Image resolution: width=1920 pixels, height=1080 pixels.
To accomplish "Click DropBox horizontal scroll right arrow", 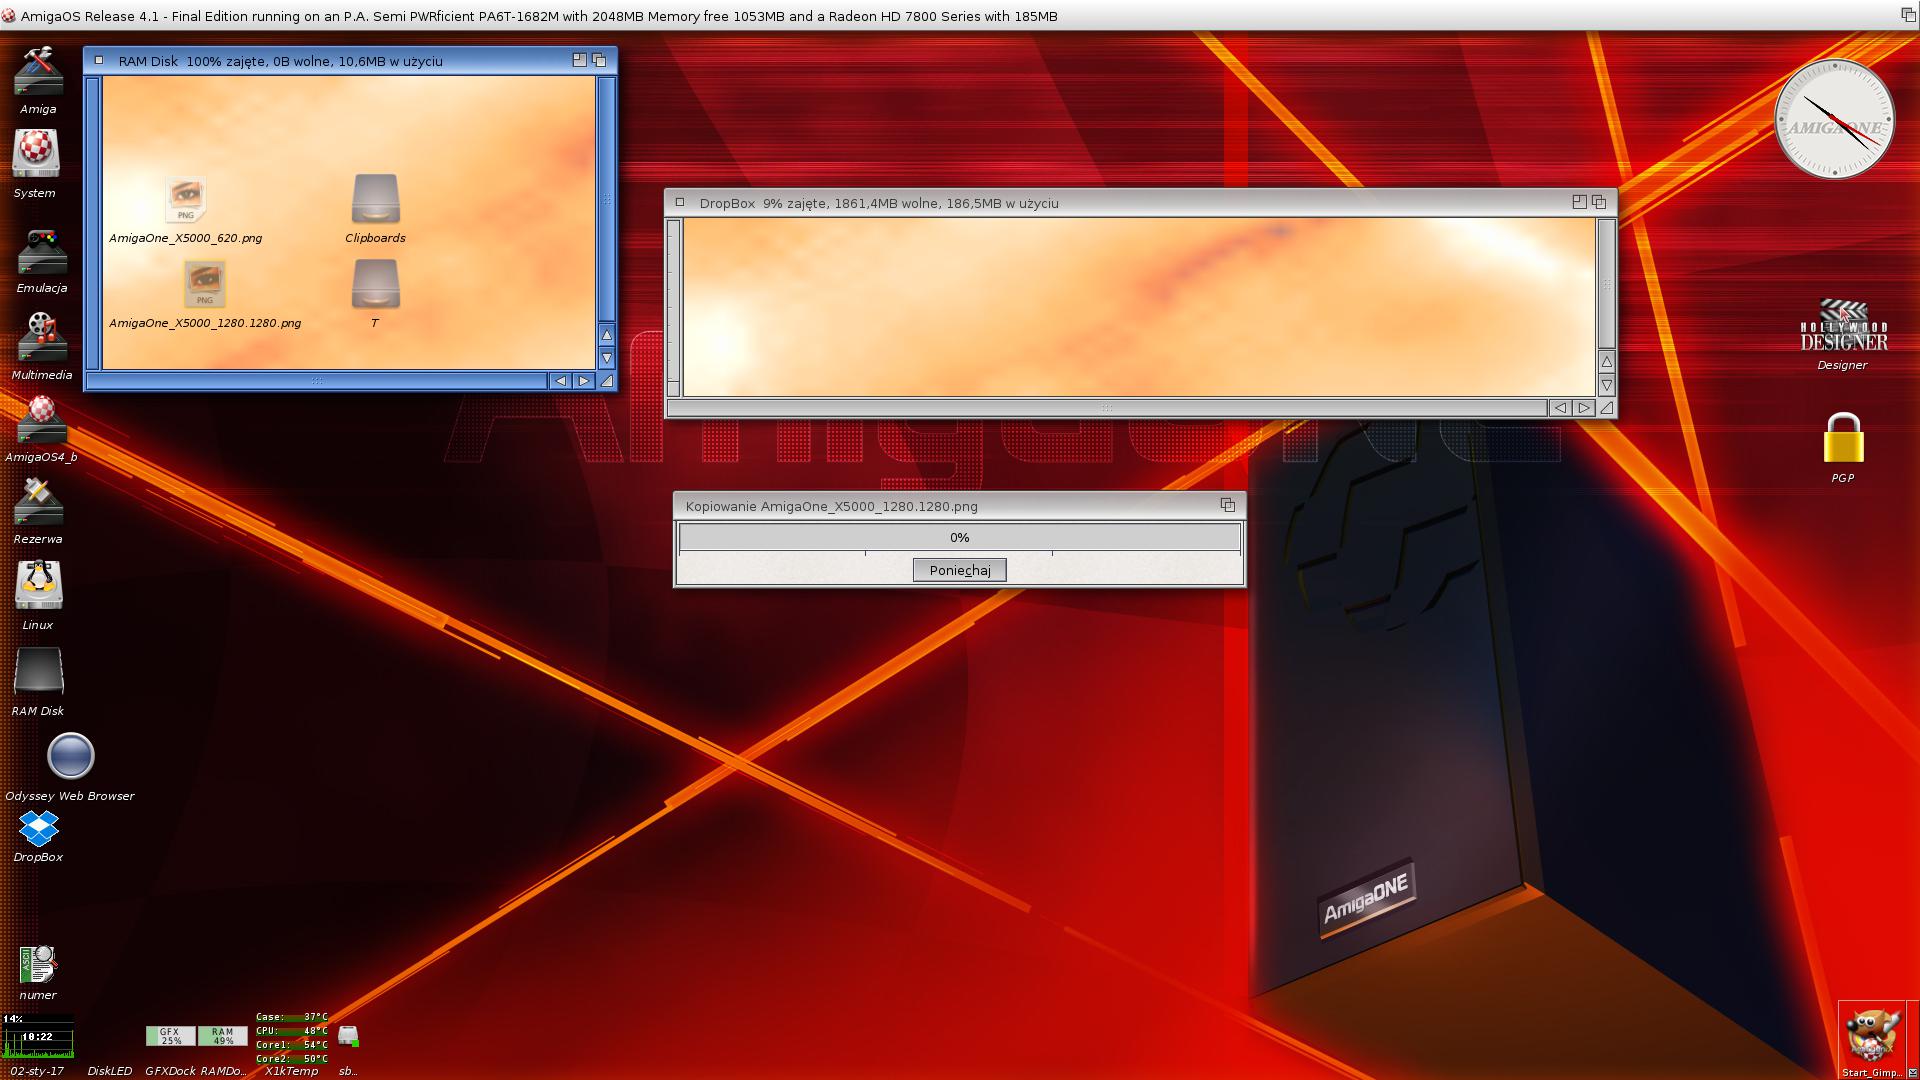I will click(x=1584, y=408).
